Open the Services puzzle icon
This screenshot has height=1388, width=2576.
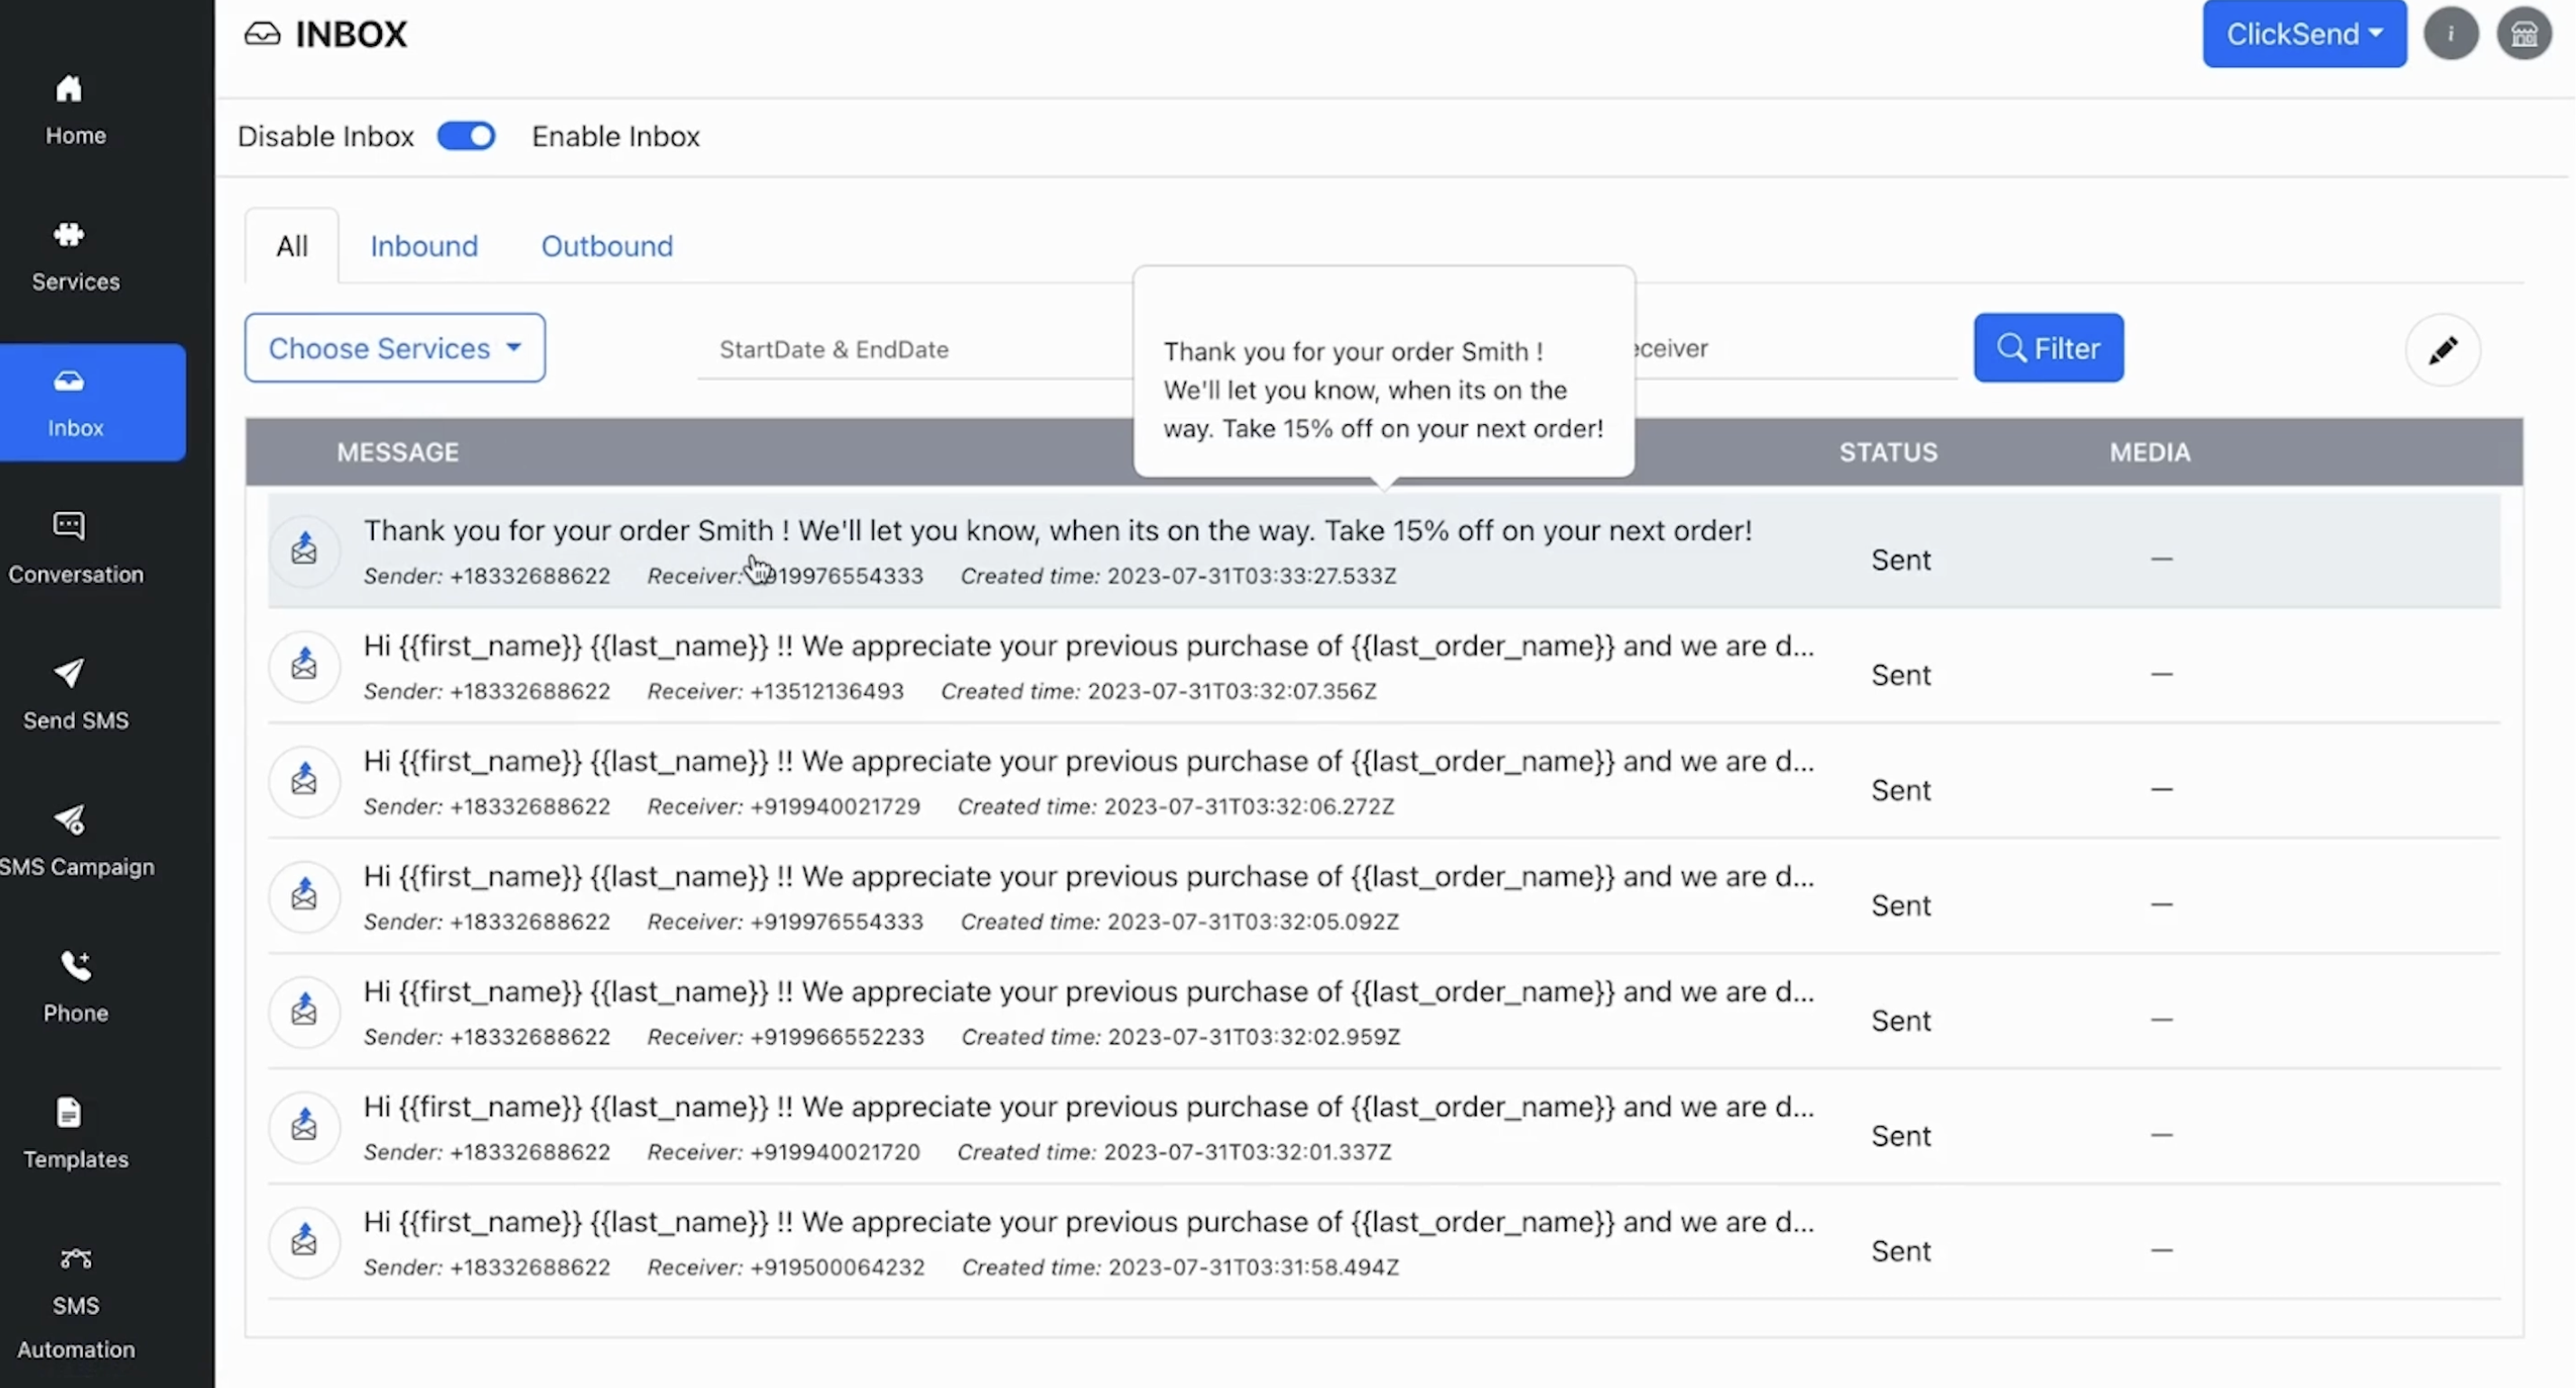tap(69, 235)
